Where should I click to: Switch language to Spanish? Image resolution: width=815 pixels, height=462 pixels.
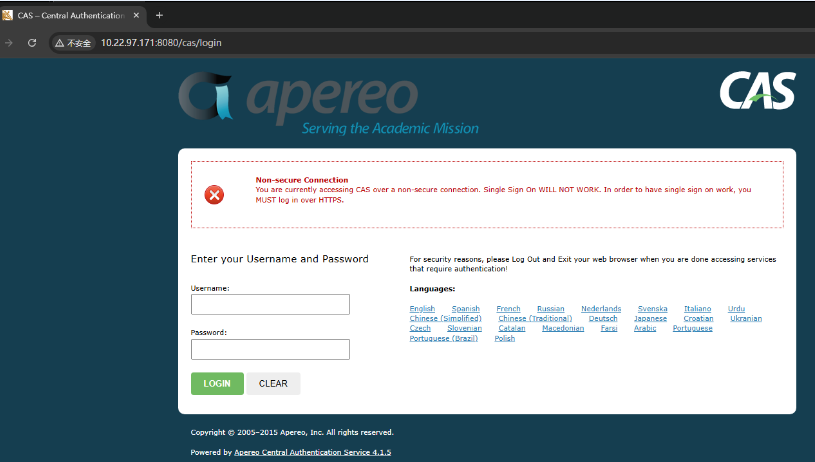pos(466,309)
